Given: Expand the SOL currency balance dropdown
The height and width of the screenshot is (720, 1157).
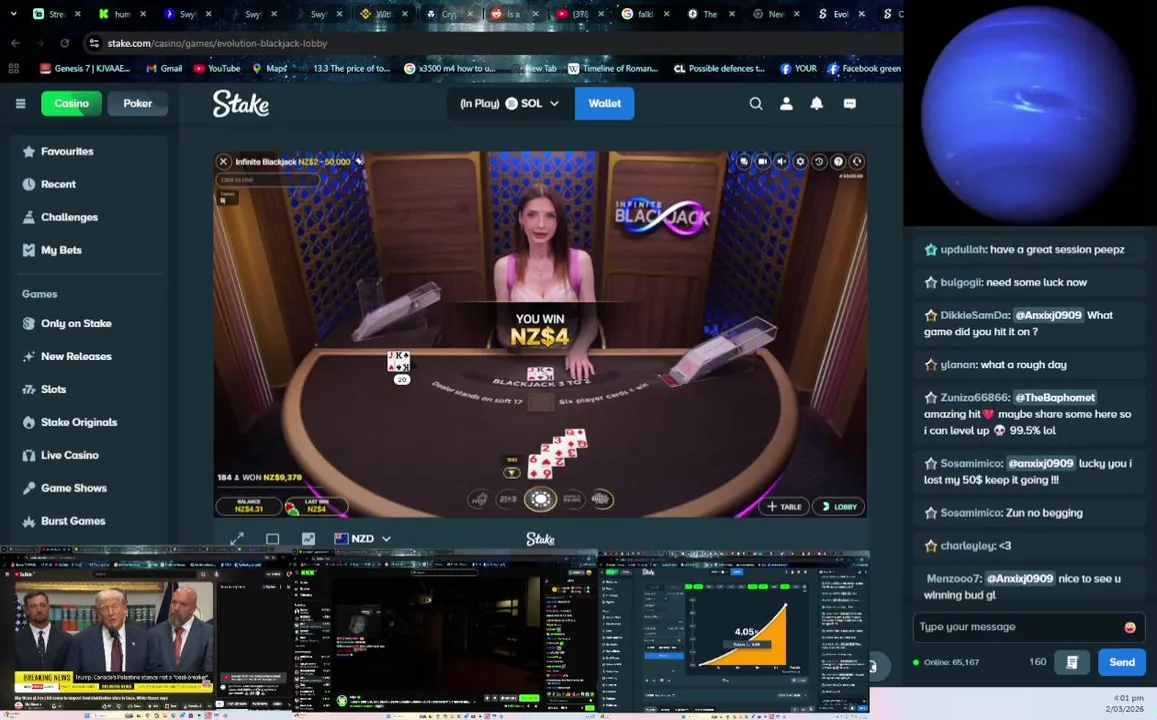Looking at the screenshot, I should click(509, 103).
